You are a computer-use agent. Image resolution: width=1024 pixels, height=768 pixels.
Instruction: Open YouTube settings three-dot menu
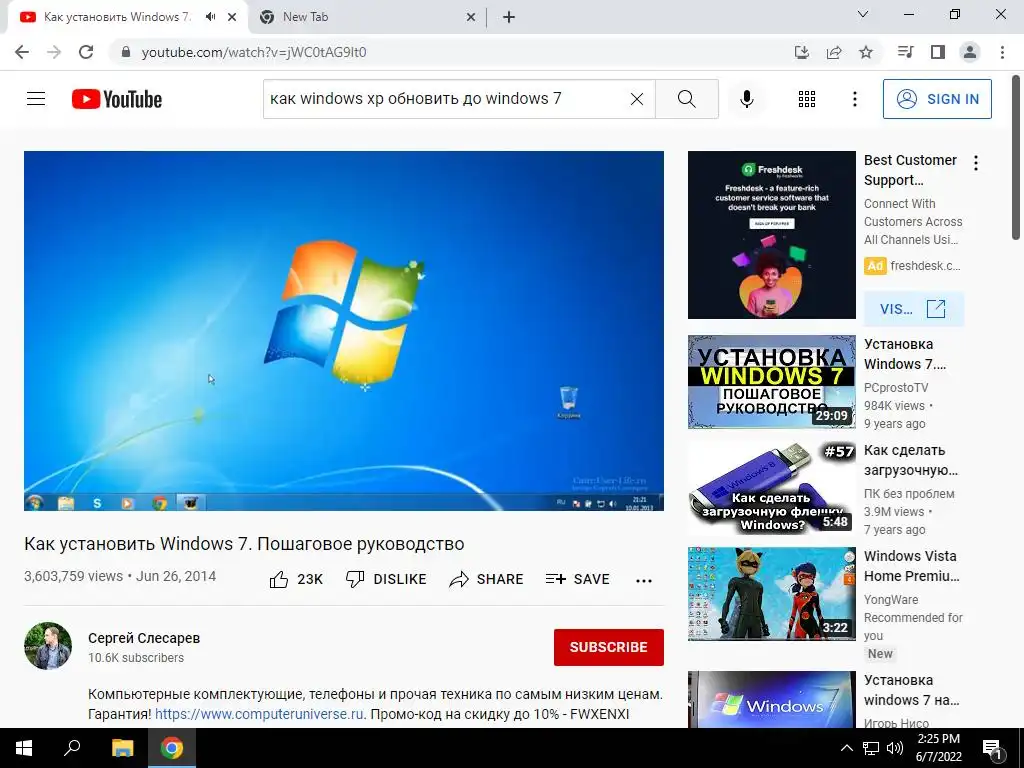854,99
